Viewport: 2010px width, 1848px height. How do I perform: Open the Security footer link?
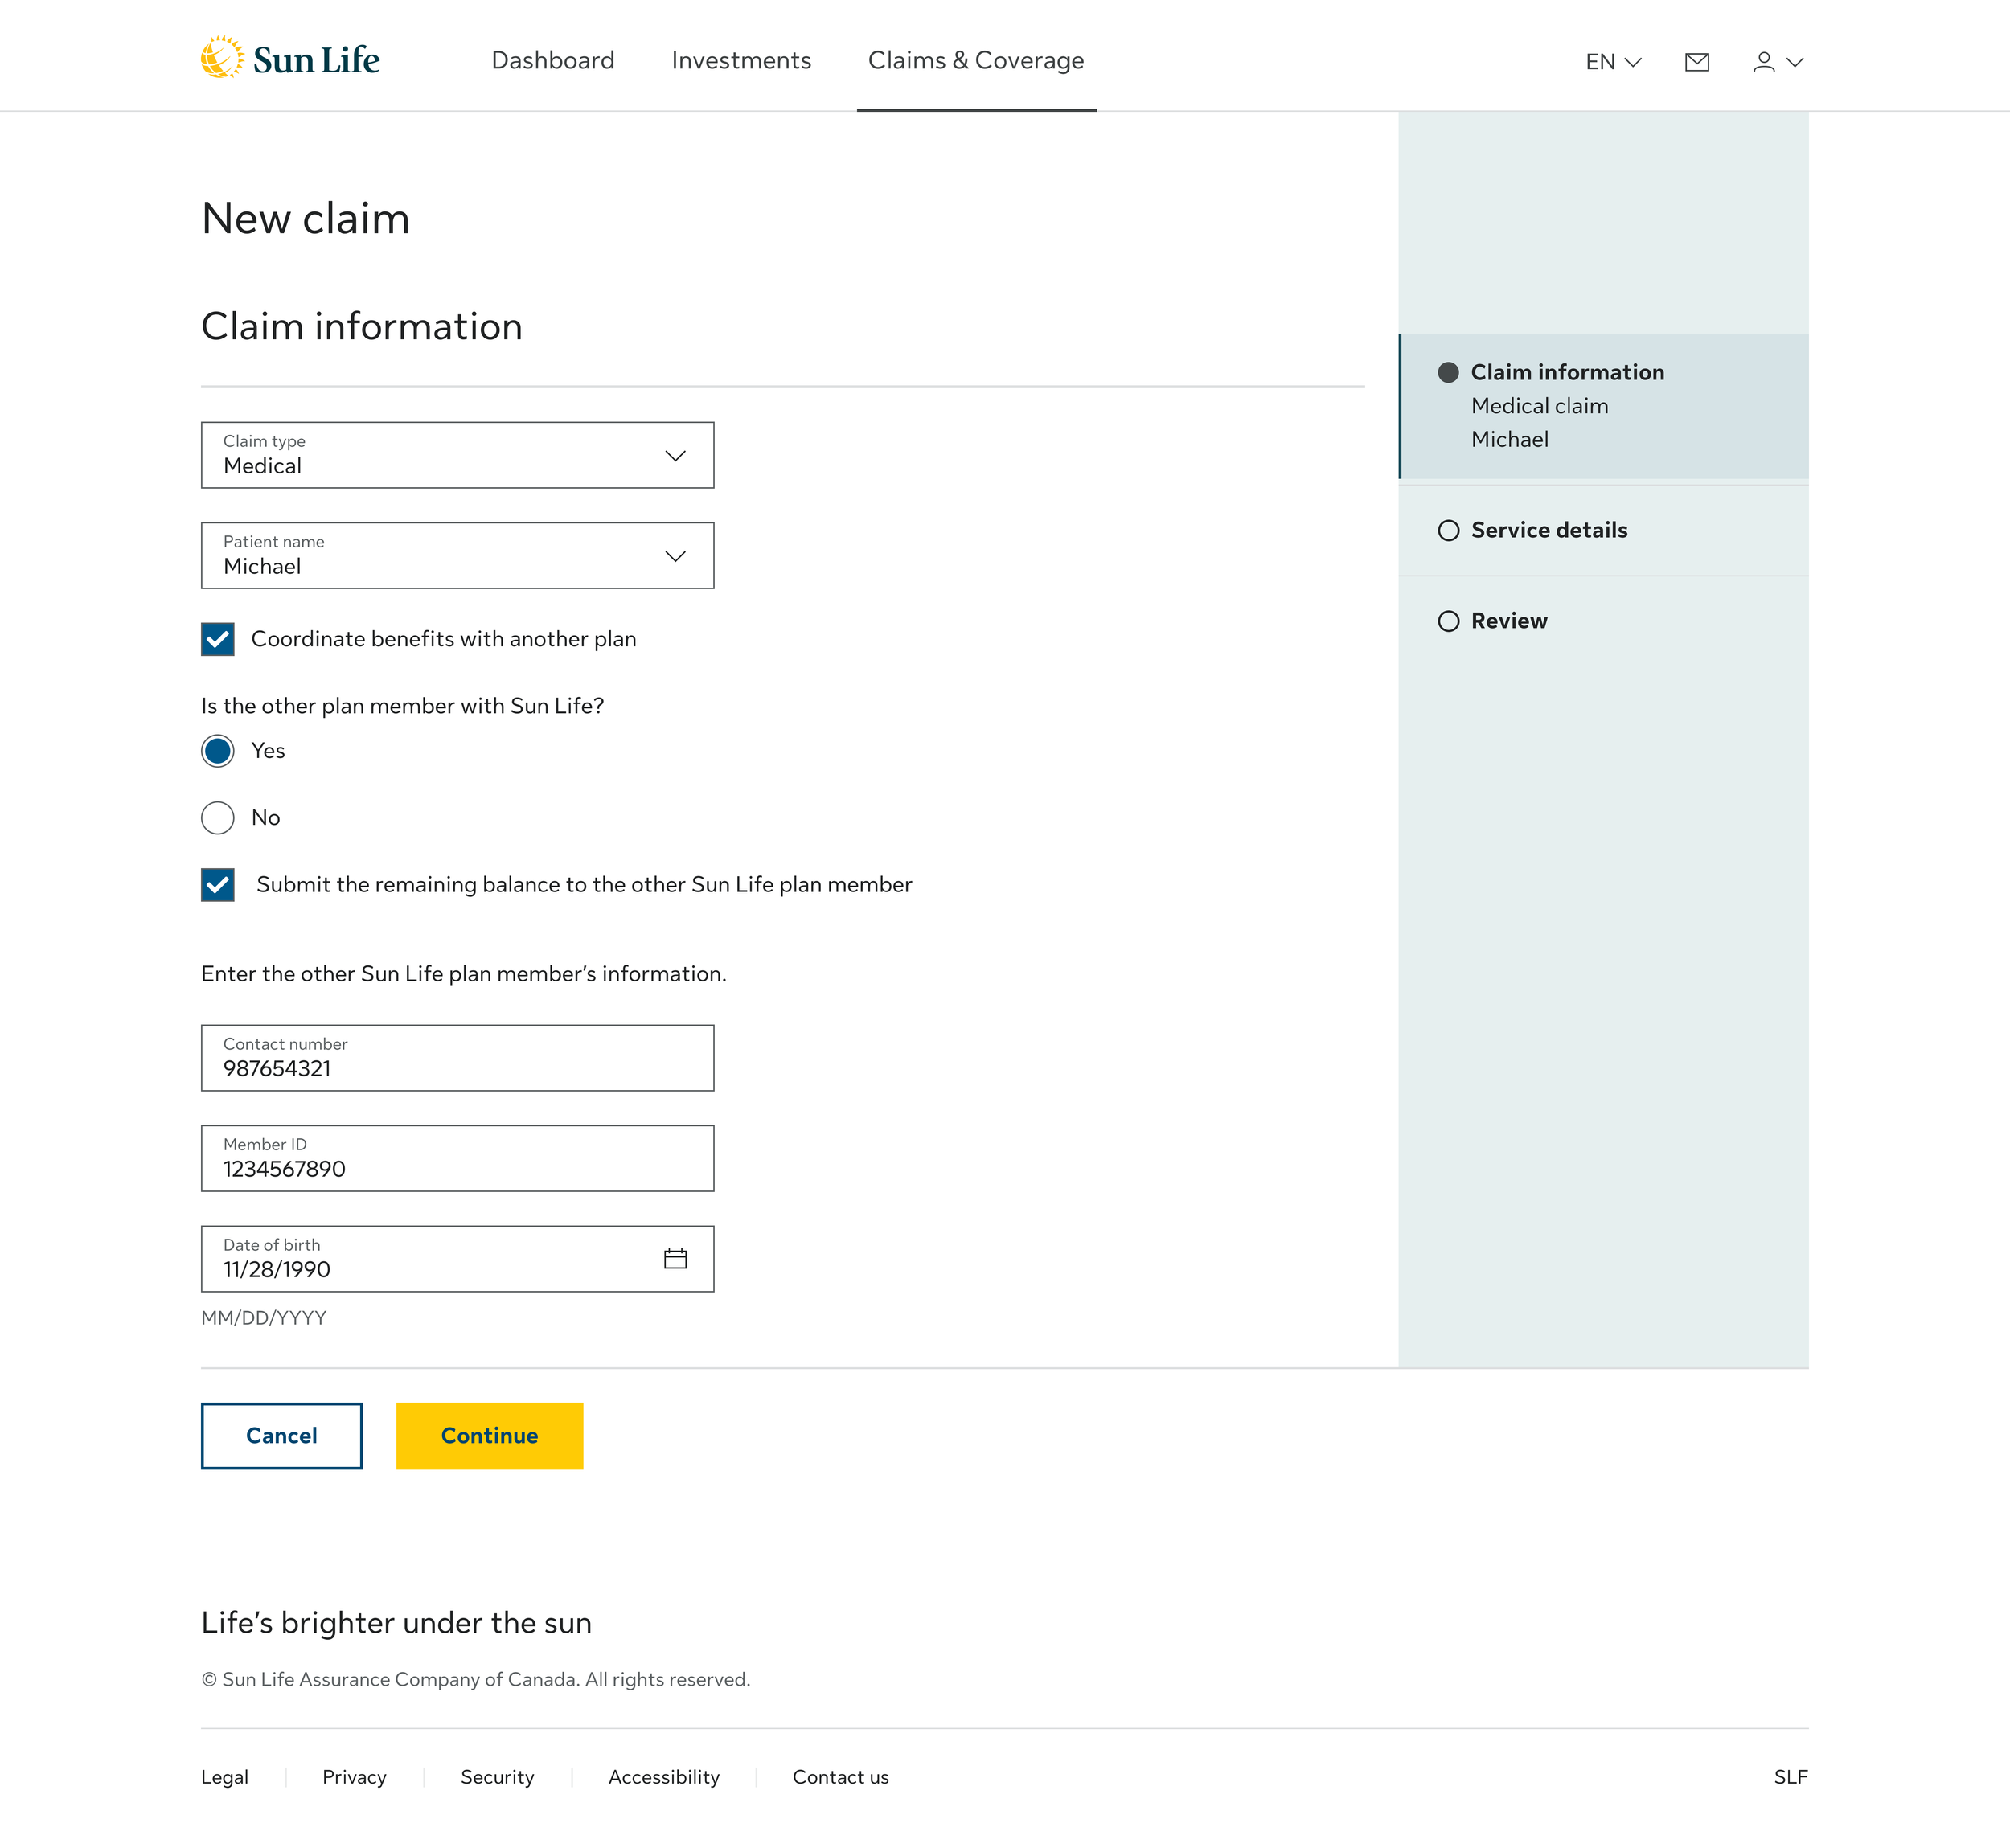click(497, 1777)
